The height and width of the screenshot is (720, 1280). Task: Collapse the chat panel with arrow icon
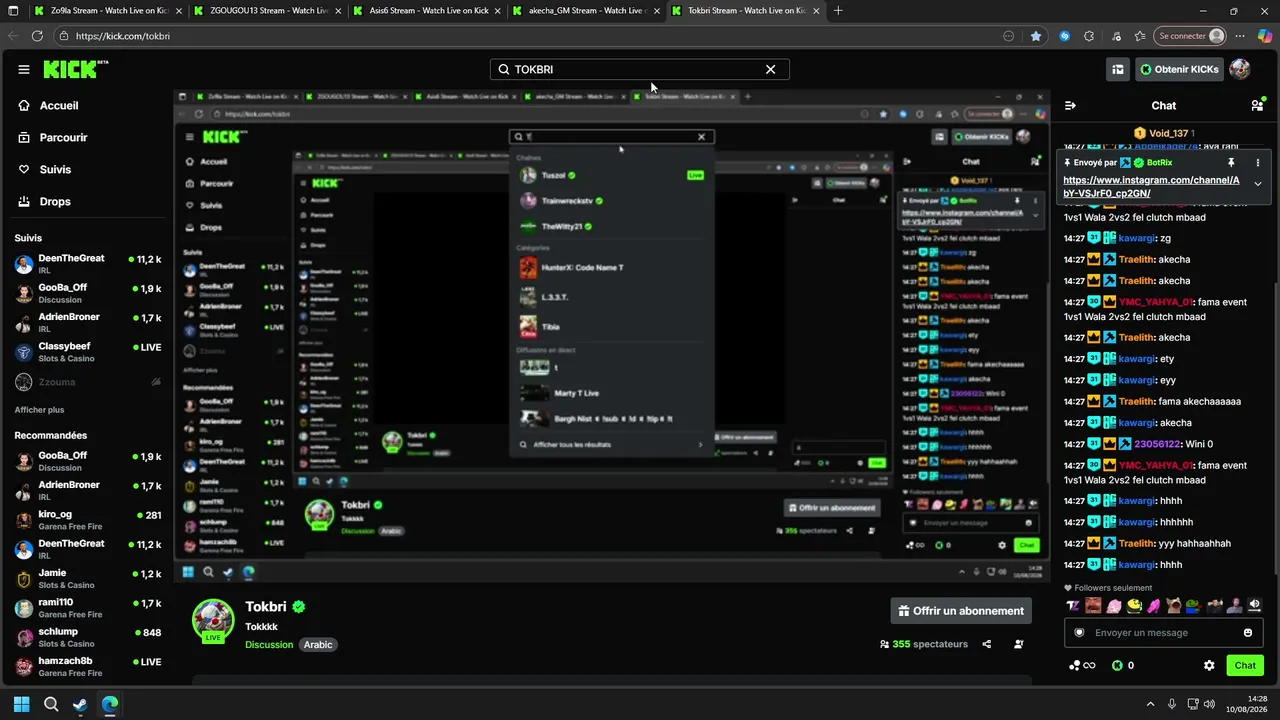coord(1070,105)
